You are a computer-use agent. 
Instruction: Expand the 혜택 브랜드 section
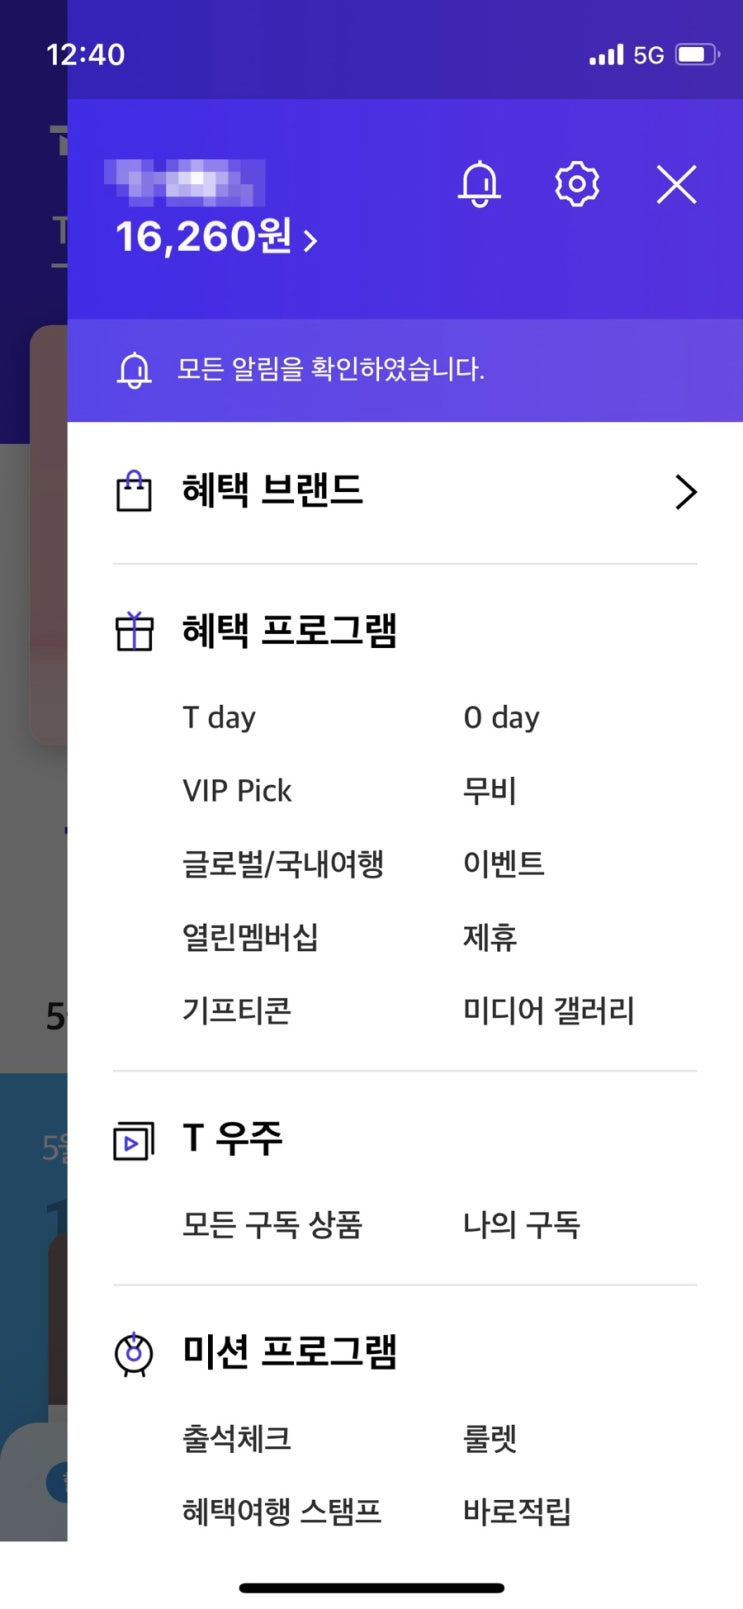(686, 492)
